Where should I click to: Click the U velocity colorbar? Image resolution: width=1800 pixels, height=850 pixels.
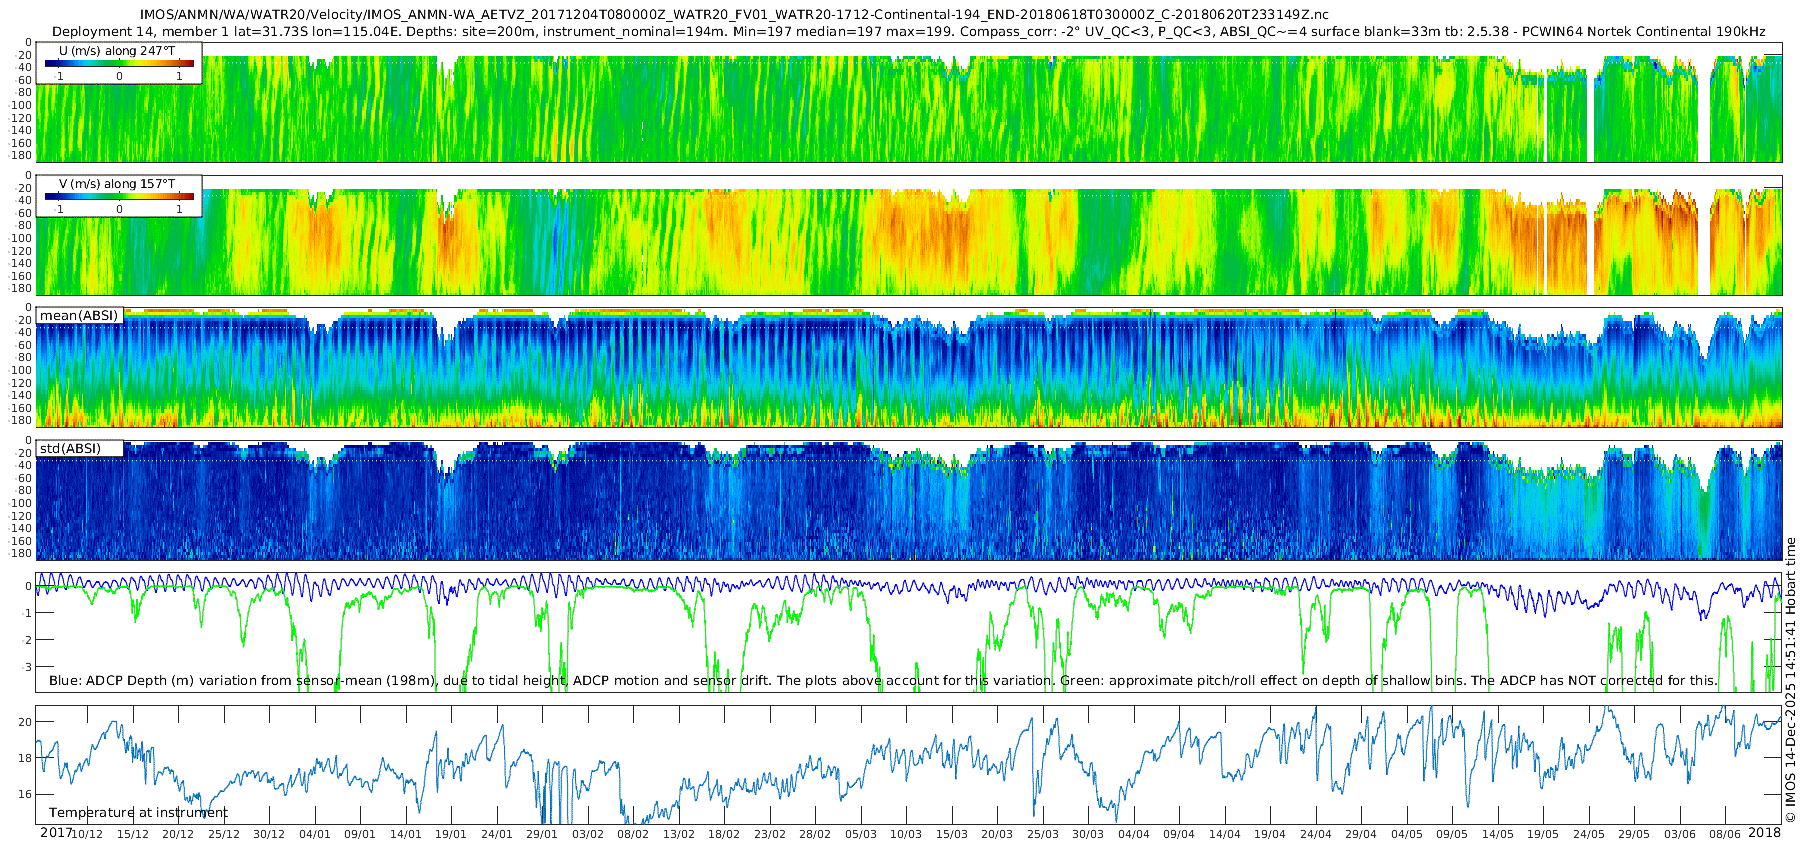tap(119, 64)
